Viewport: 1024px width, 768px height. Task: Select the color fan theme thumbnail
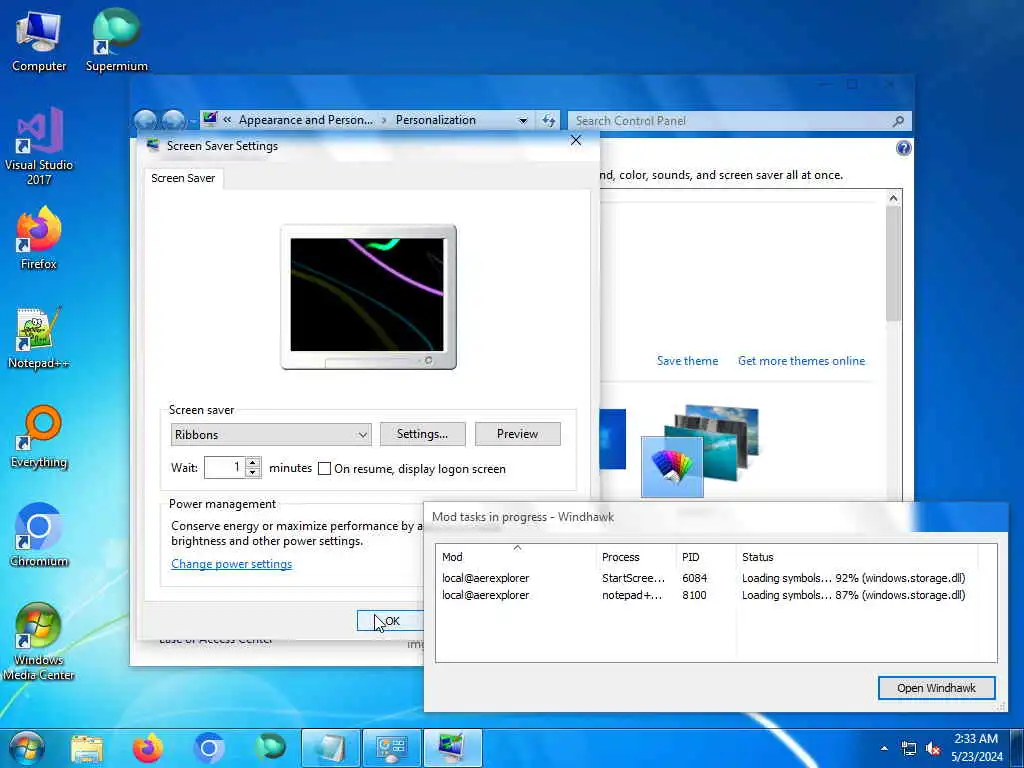click(x=672, y=466)
